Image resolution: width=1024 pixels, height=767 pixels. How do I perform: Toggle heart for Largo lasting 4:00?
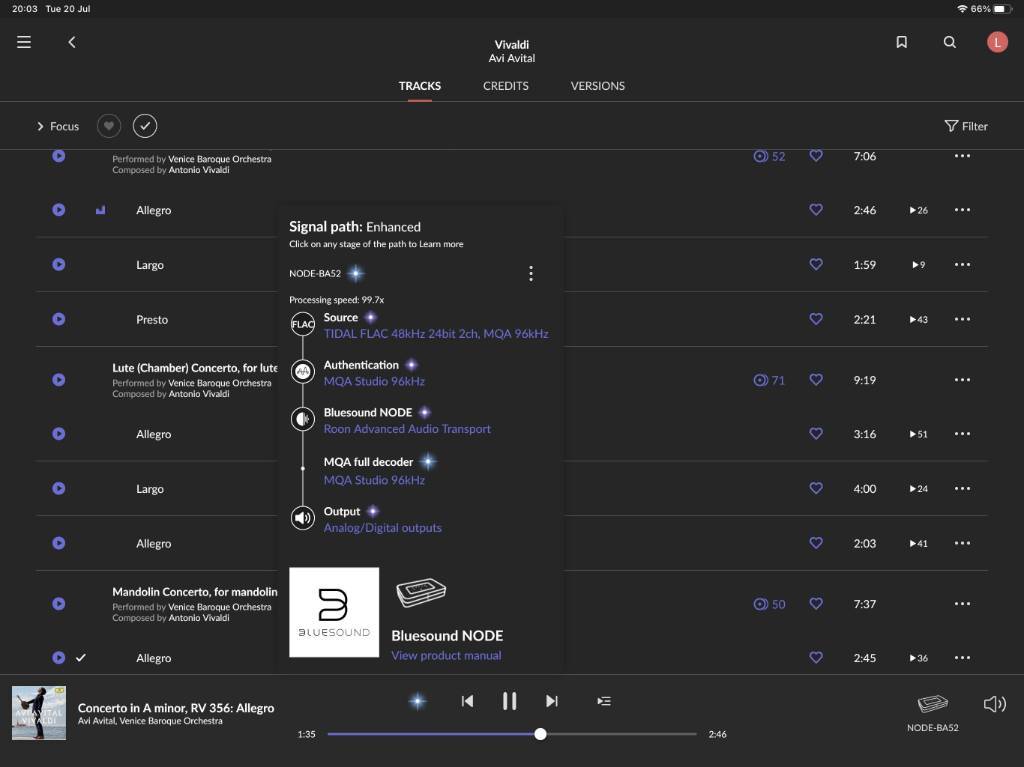(x=816, y=488)
